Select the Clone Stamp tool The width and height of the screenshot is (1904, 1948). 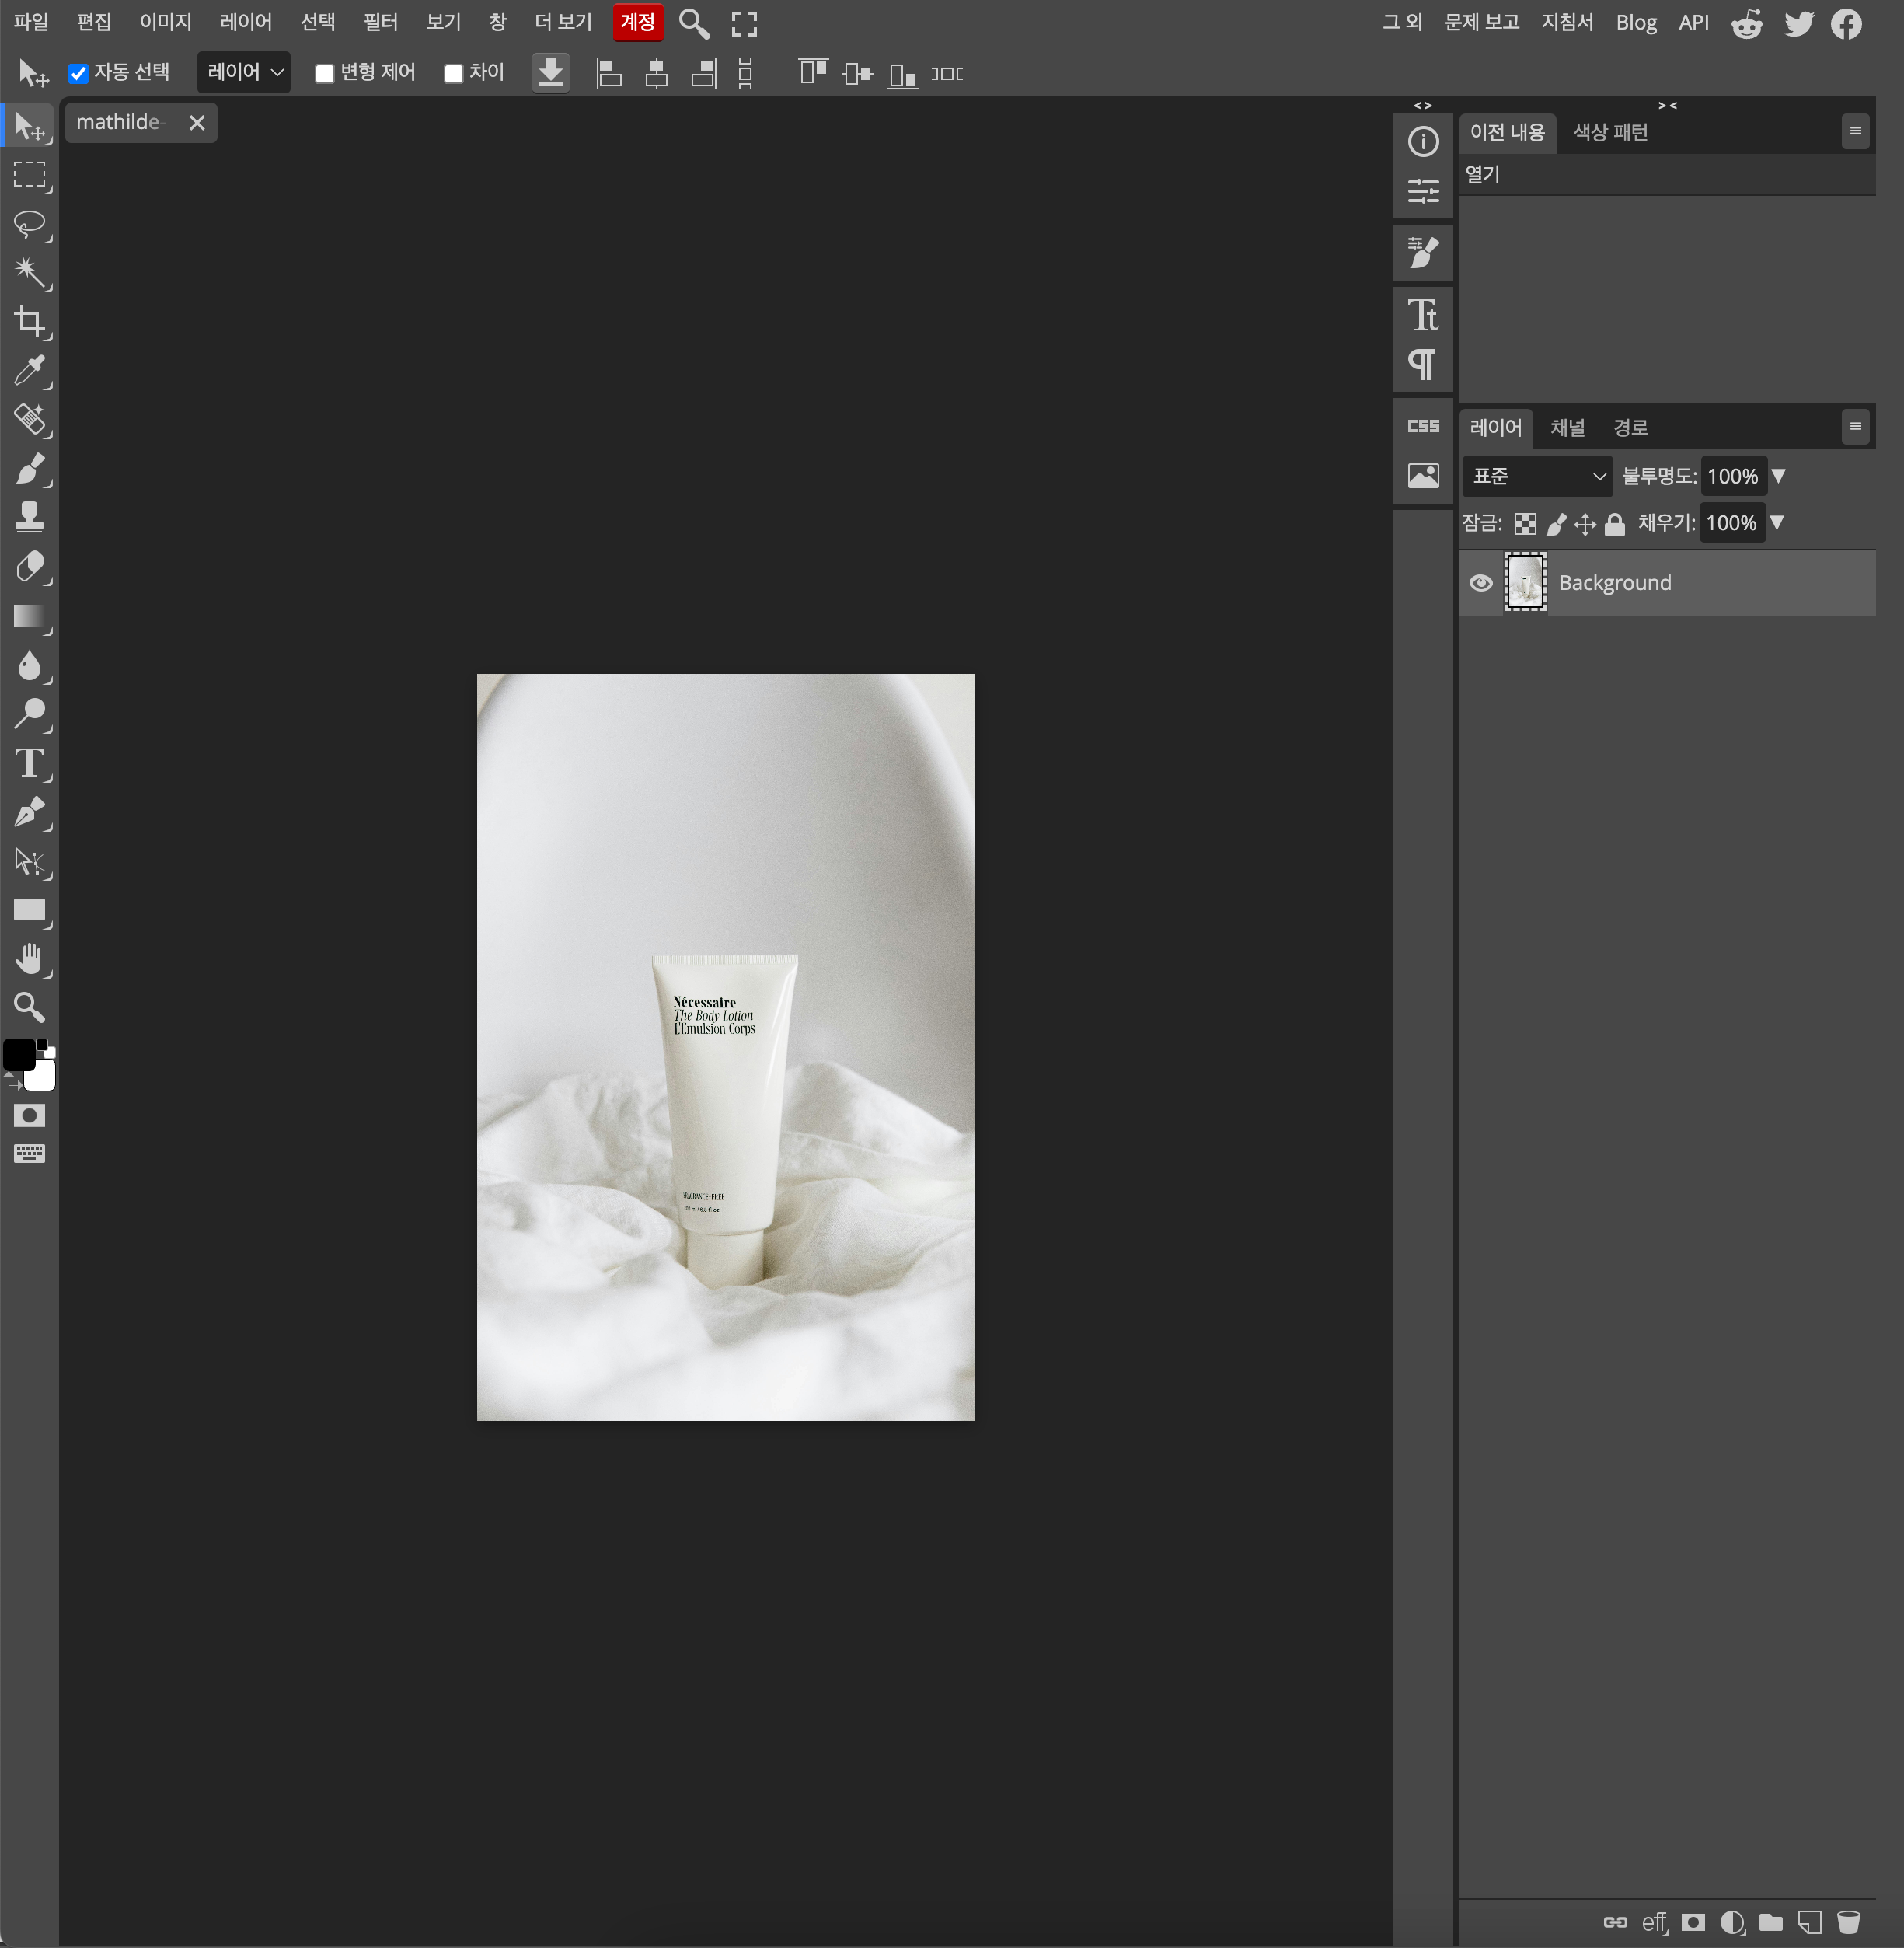coord(29,517)
